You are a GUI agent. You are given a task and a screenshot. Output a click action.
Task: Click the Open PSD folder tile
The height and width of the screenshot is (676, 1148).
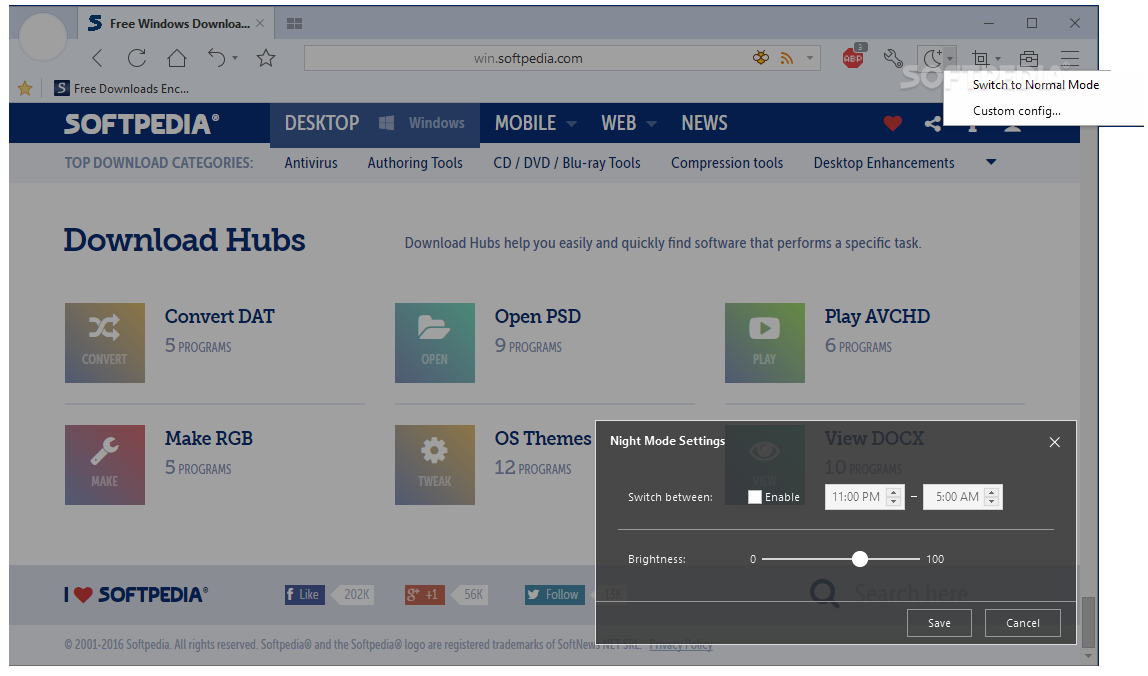click(435, 343)
